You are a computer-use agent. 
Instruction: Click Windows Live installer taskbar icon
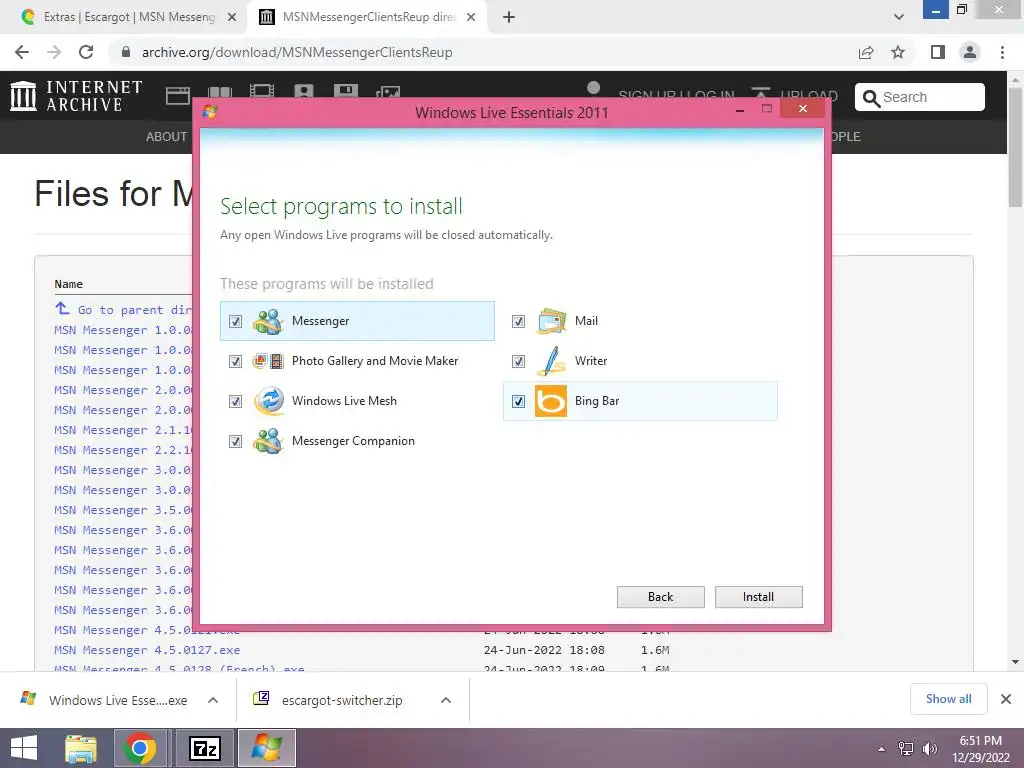[x=266, y=748]
